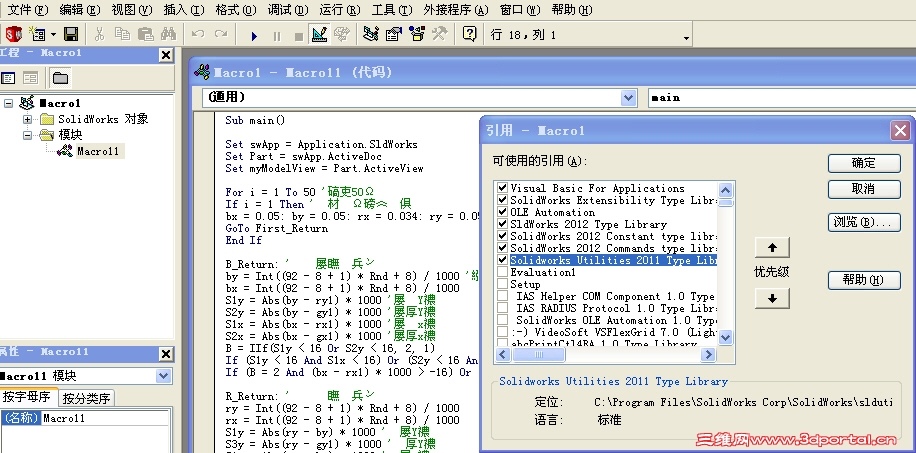The height and width of the screenshot is (453, 916).
Task: Click the Undo arrow icon
Action: pyautogui.click(x=198, y=34)
